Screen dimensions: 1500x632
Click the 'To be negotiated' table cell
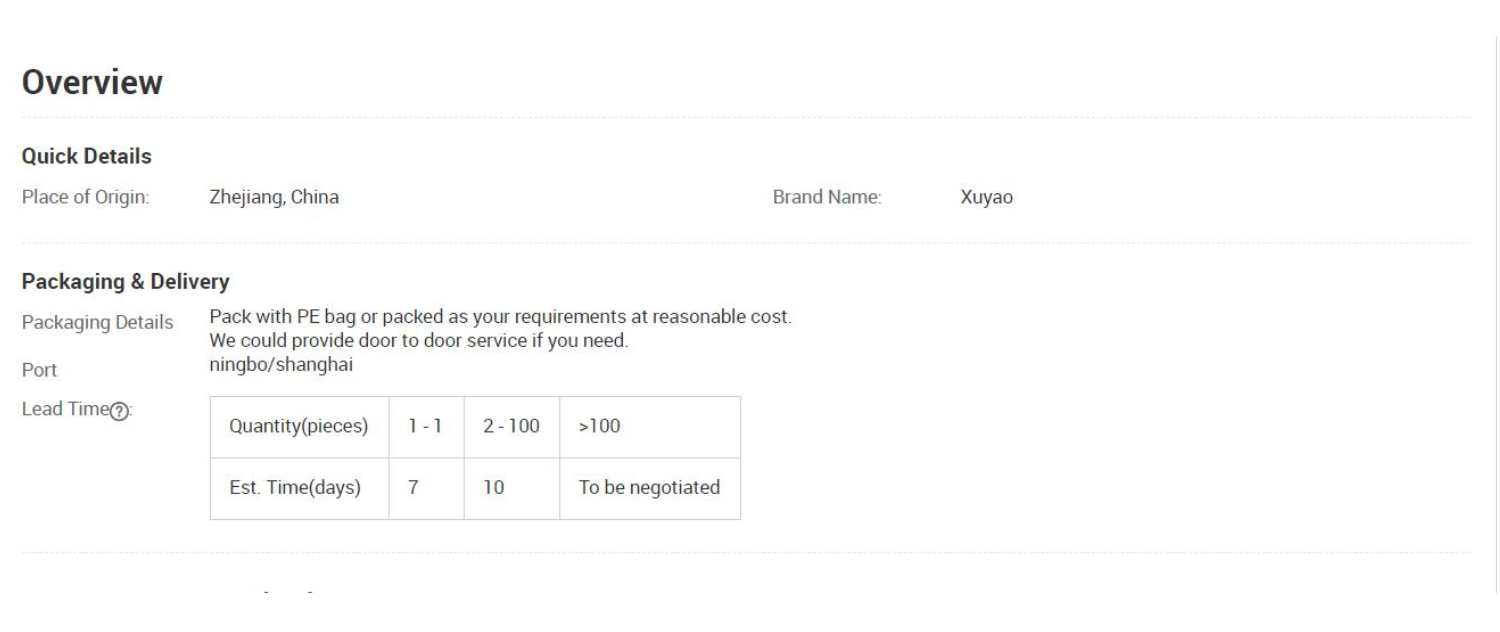tap(649, 489)
